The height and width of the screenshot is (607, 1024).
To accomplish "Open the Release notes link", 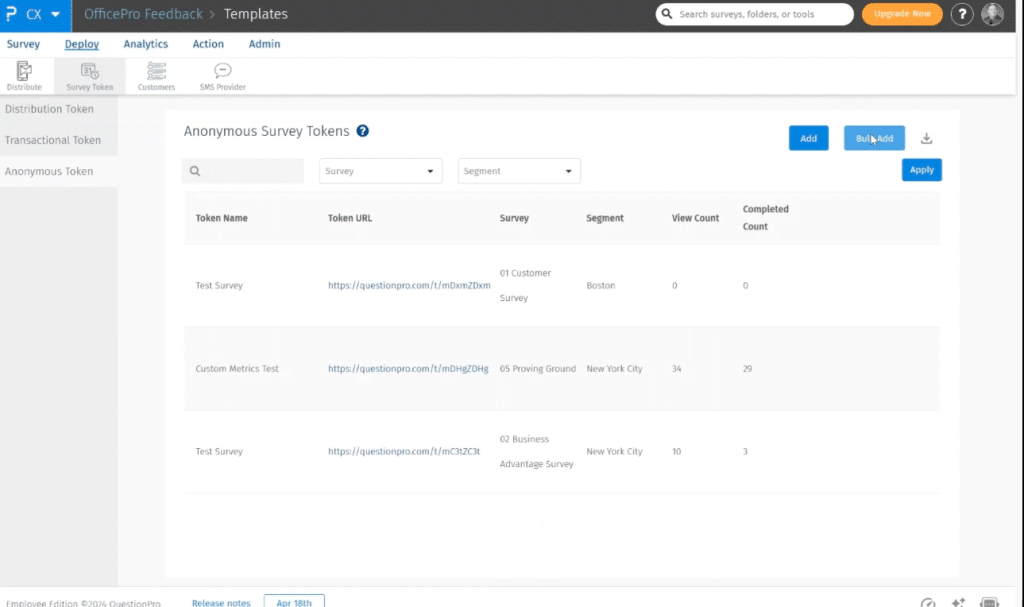I will [221, 601].
